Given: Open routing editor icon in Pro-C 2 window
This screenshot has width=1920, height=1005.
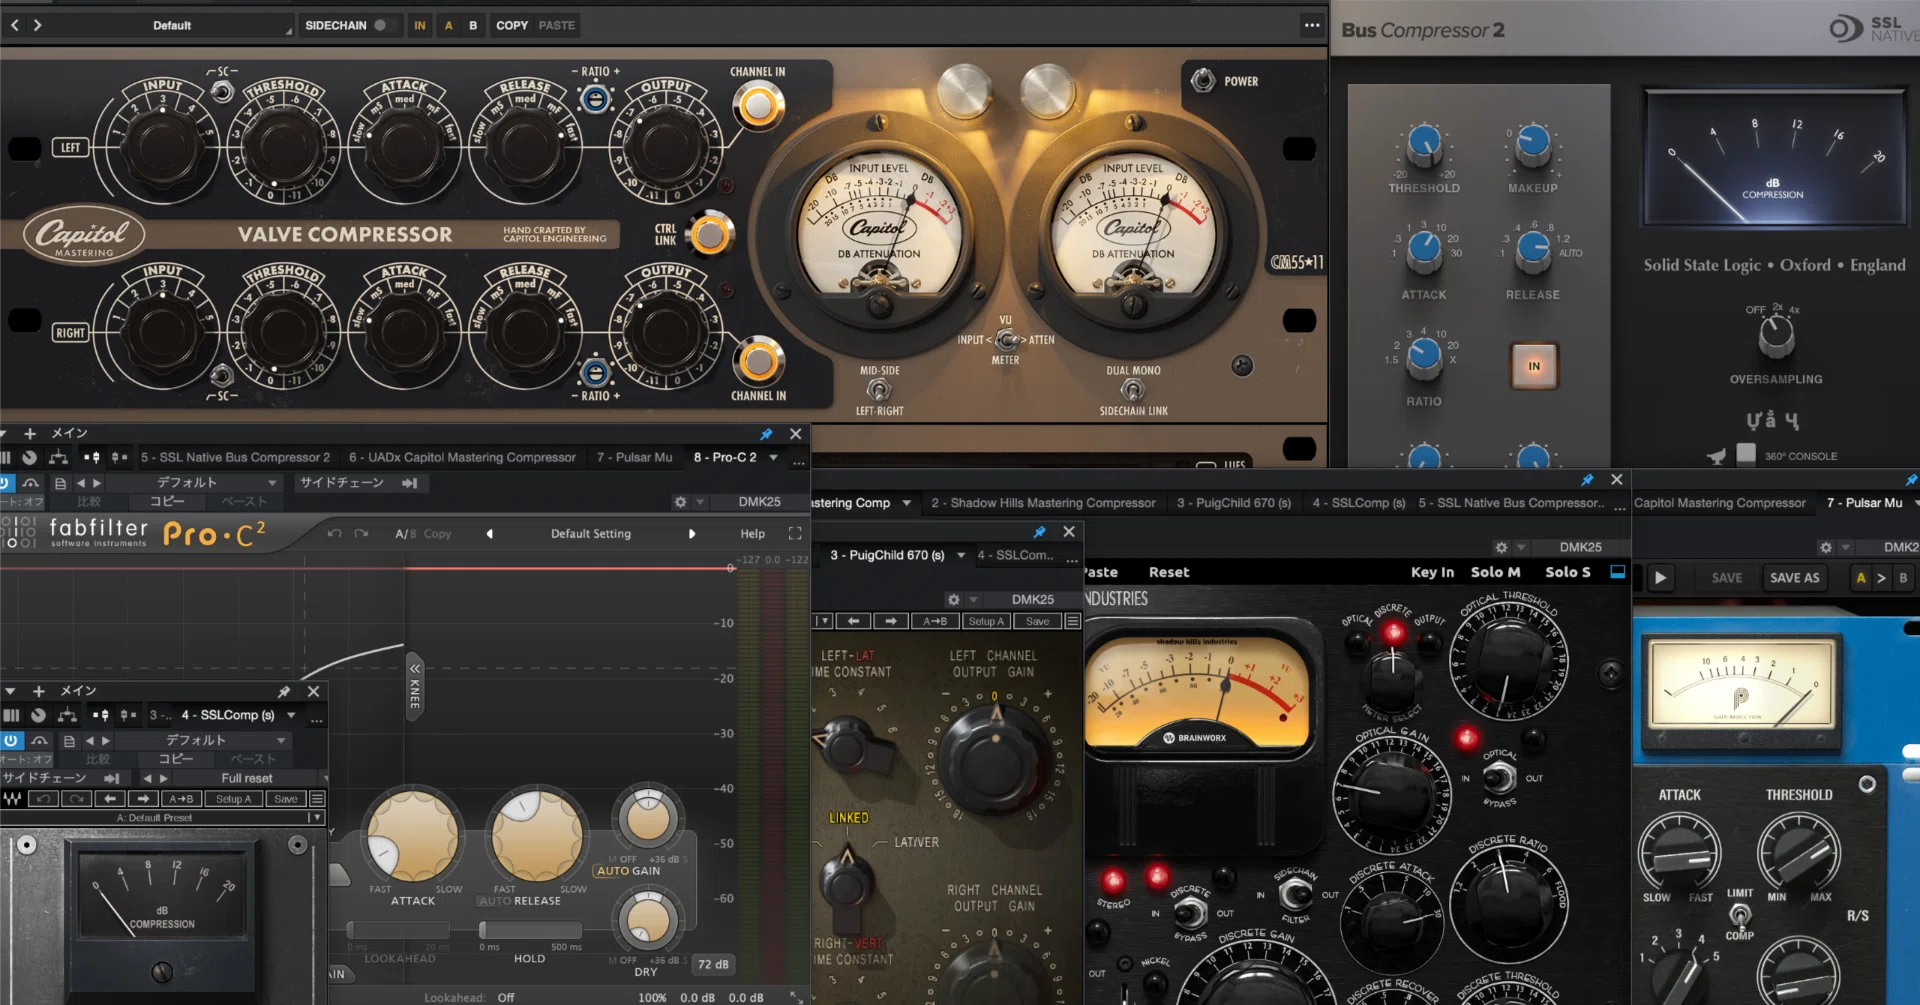Looking at the screenshot, I should (59, 458).
